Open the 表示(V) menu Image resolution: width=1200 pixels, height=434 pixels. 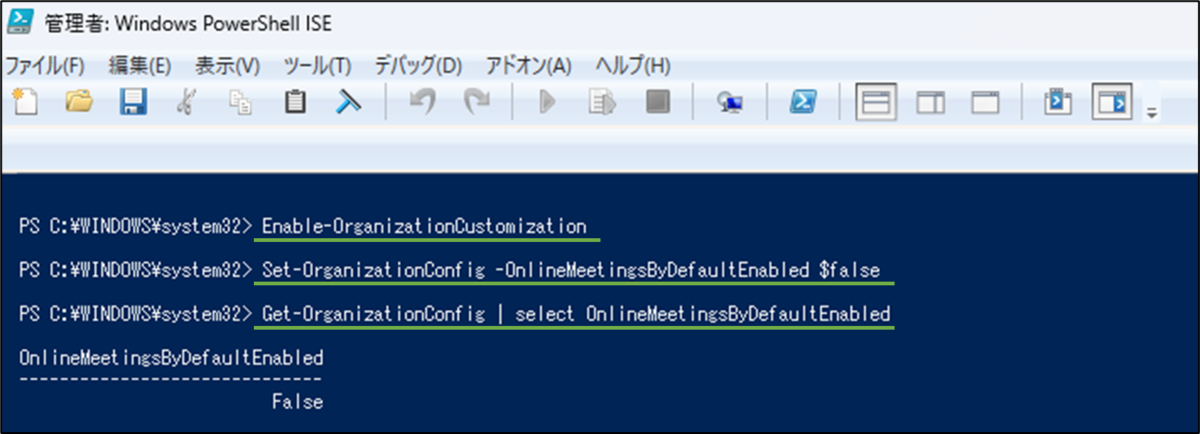[227, 66]
